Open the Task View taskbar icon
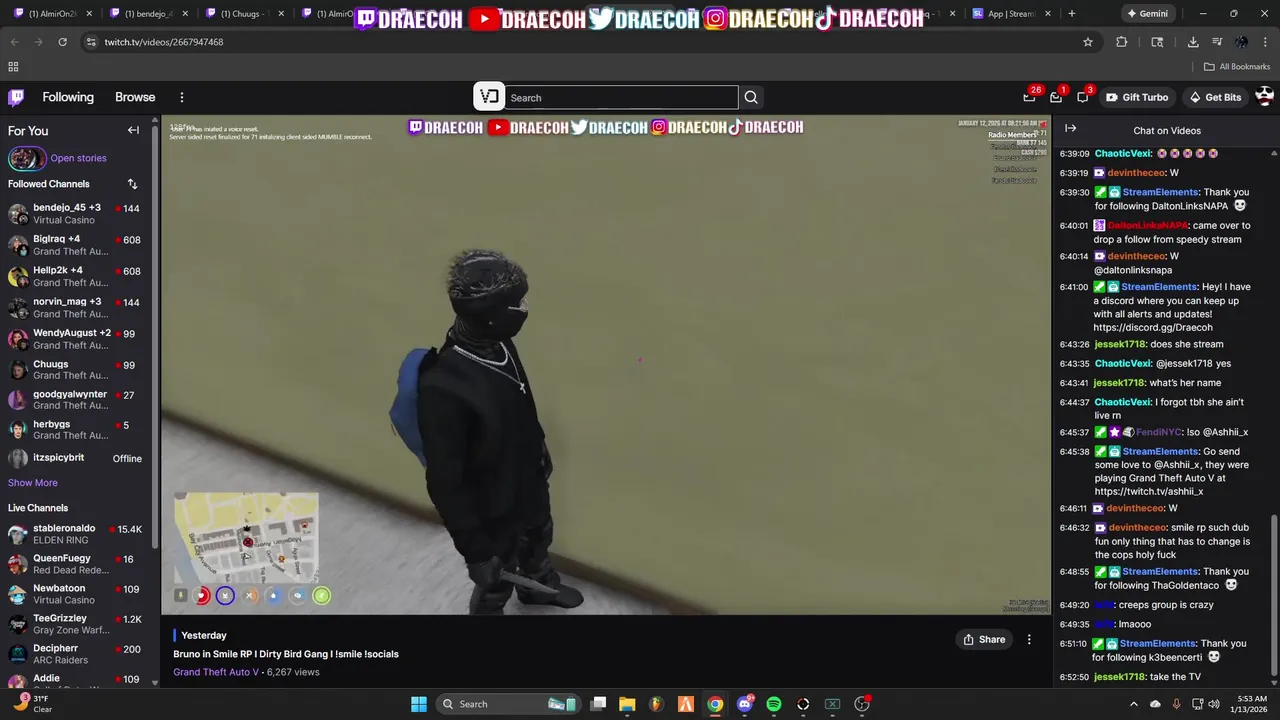The height and width of the screenshot is (720, 1280). point(598,704)
